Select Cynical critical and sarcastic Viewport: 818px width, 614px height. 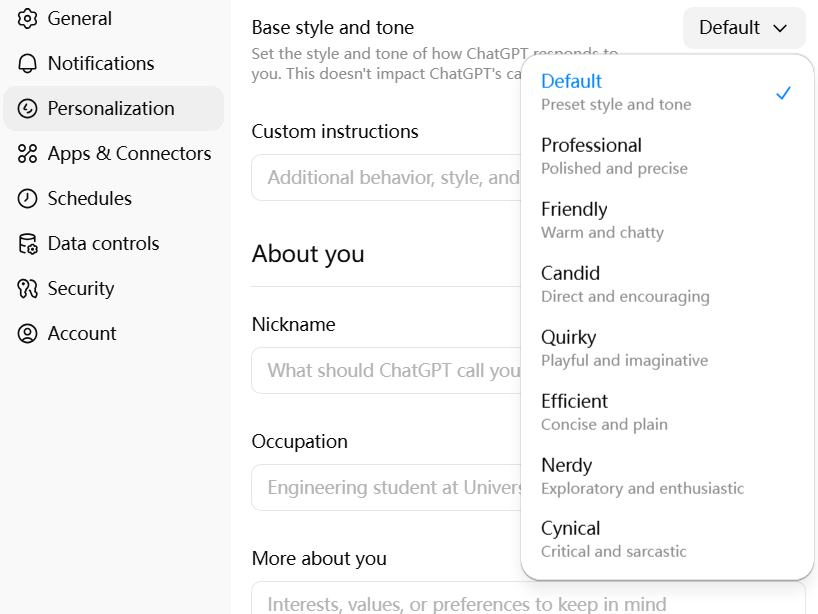click(x=667, y=539)
